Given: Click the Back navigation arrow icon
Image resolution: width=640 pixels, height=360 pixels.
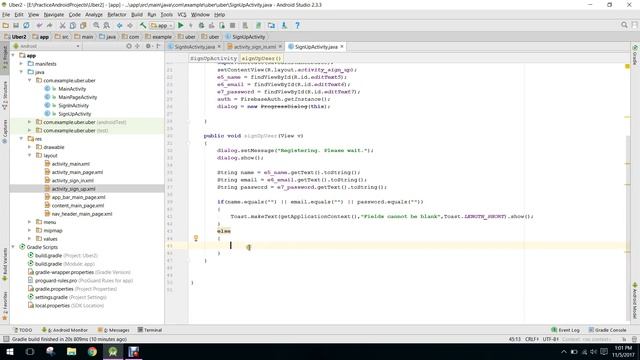Looking at the screenshot, I should (x=120, y=25).
